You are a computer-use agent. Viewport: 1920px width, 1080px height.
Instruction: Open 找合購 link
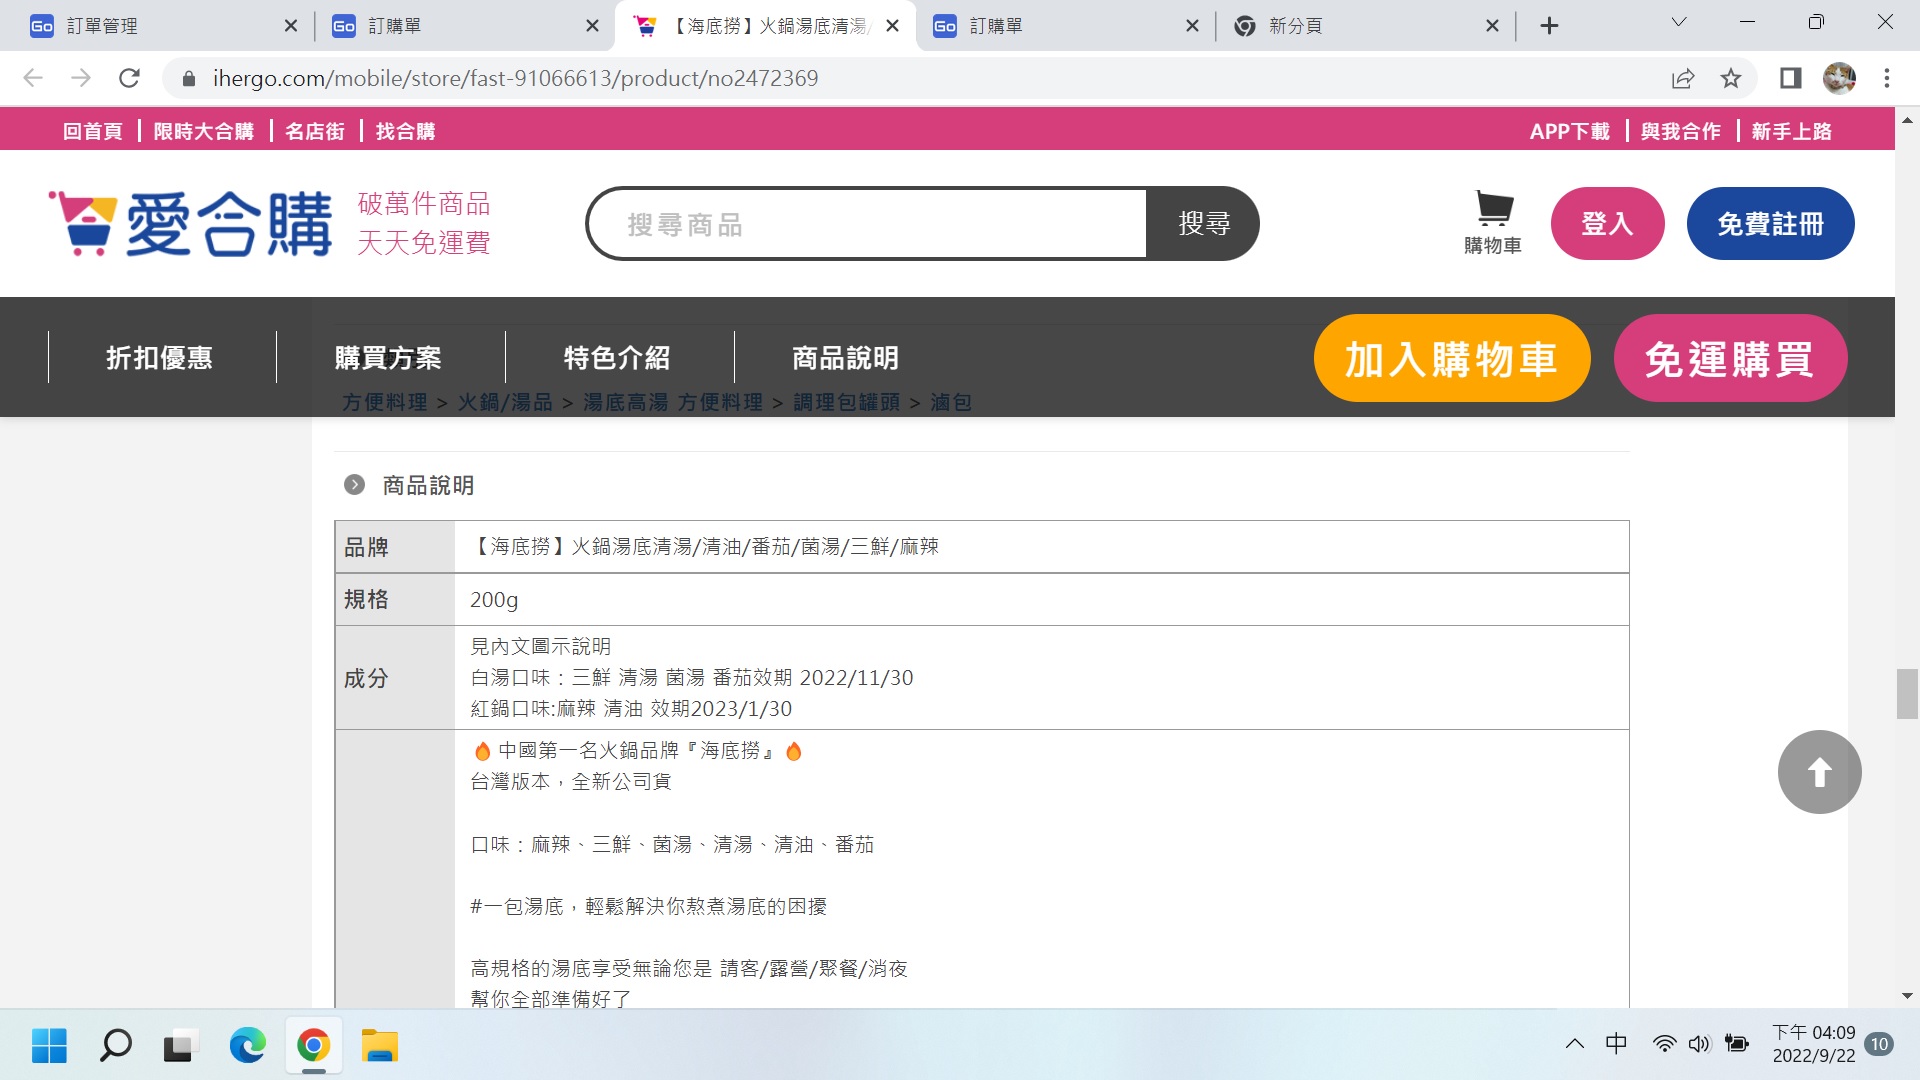pos(405,131)
